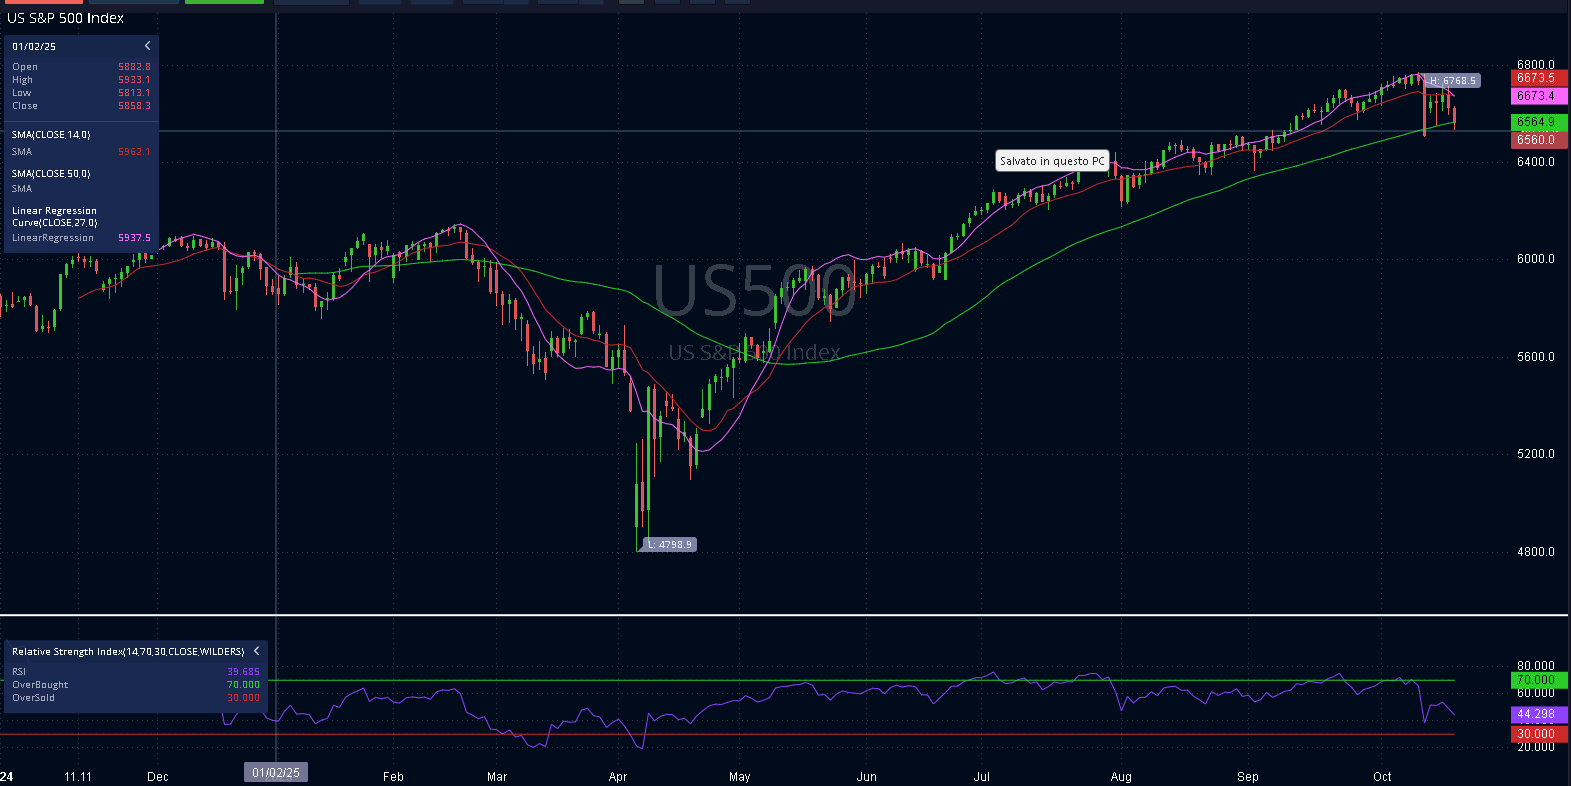Click the 01/02/25 date label on time axis
1571x786 pixels.
click(276, 773)
